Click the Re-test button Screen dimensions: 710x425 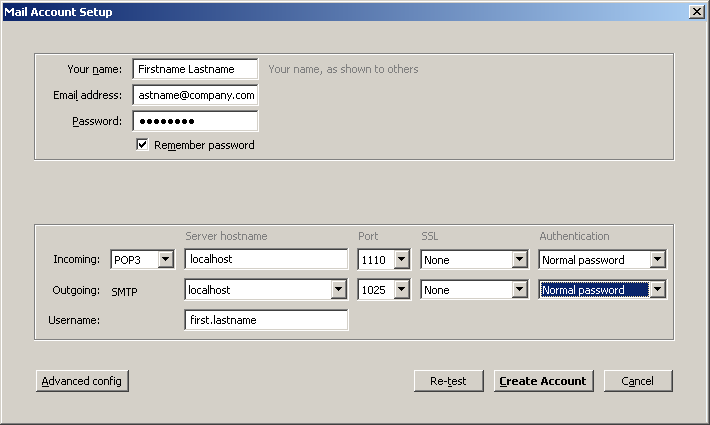[449, 381]
